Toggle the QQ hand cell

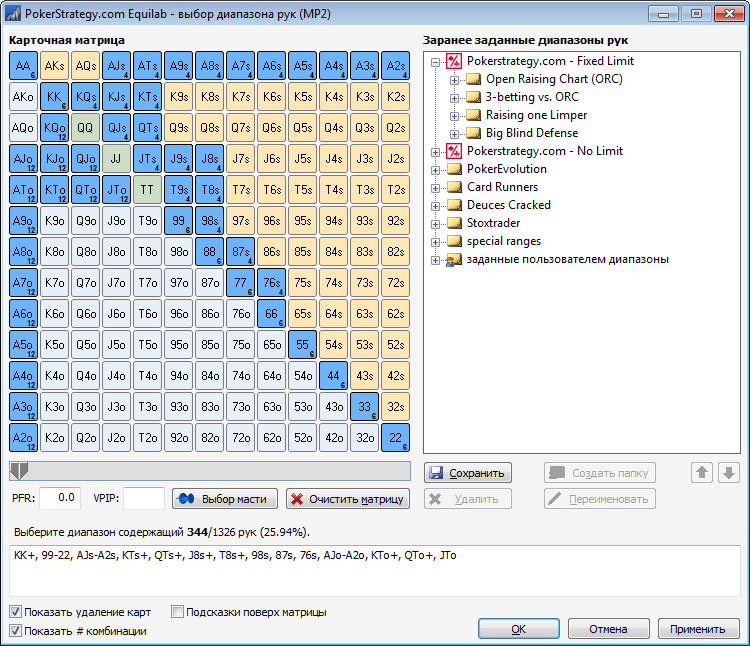[85, 128]
